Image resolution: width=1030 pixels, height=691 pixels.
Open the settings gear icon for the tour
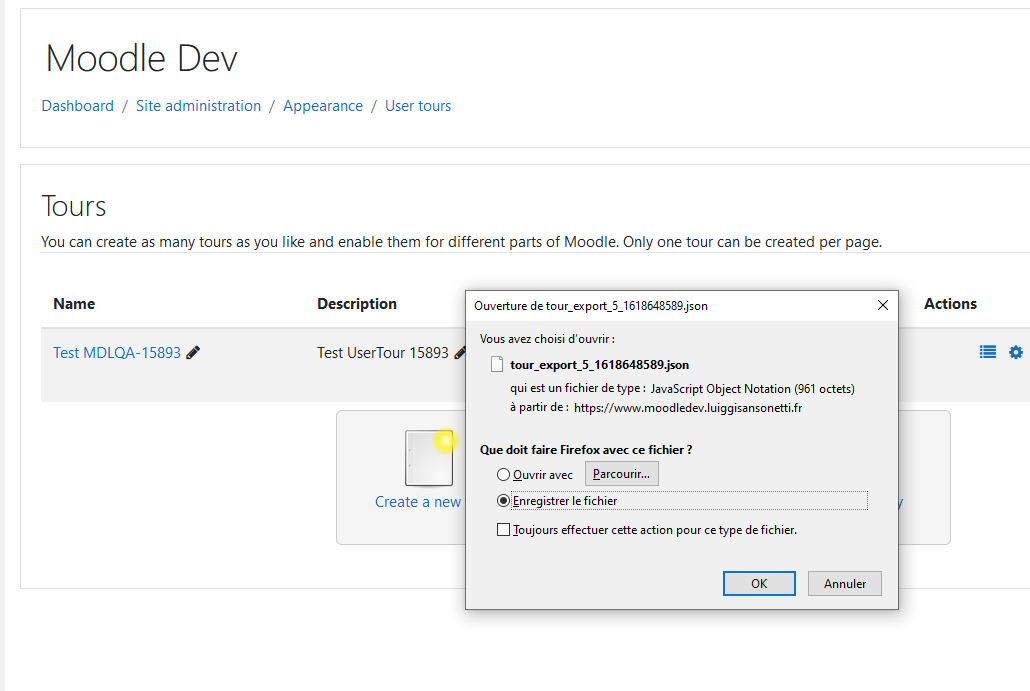[1016, 352]
